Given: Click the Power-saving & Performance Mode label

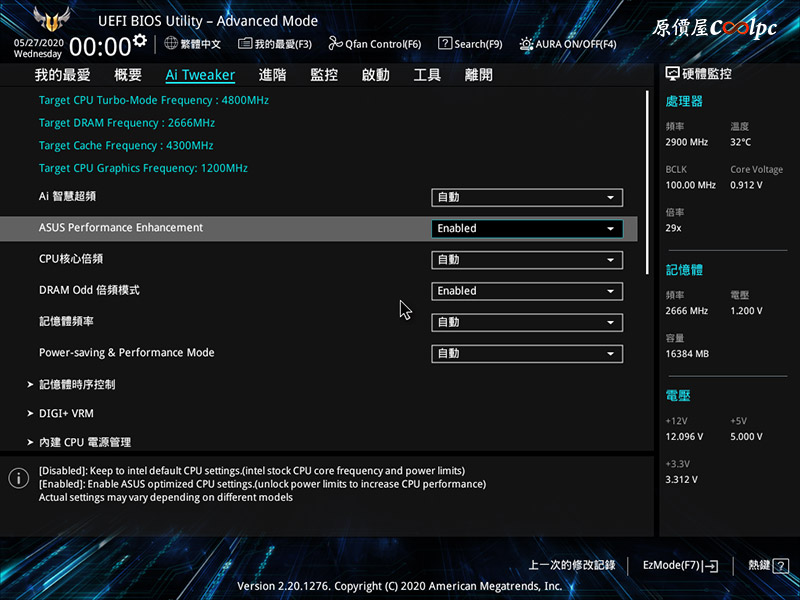Looking at the screenshot, I should pyautogui.click(x=127, y=353).
